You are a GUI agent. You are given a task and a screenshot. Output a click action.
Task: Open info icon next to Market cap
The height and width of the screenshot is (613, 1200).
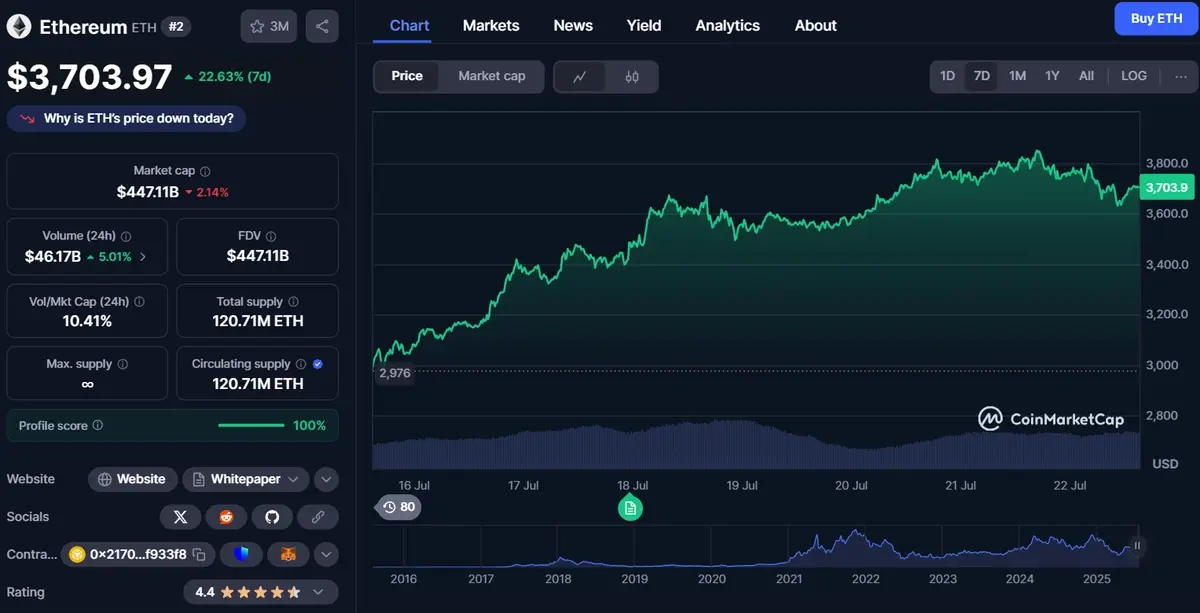(205, 171)
